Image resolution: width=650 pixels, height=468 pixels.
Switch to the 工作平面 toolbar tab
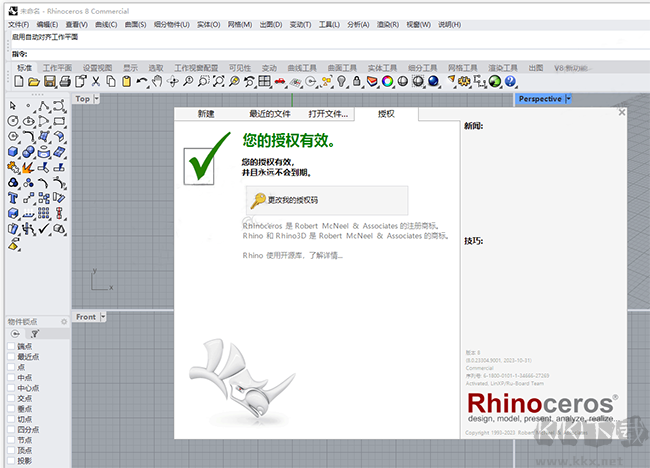tap(57, 68)
